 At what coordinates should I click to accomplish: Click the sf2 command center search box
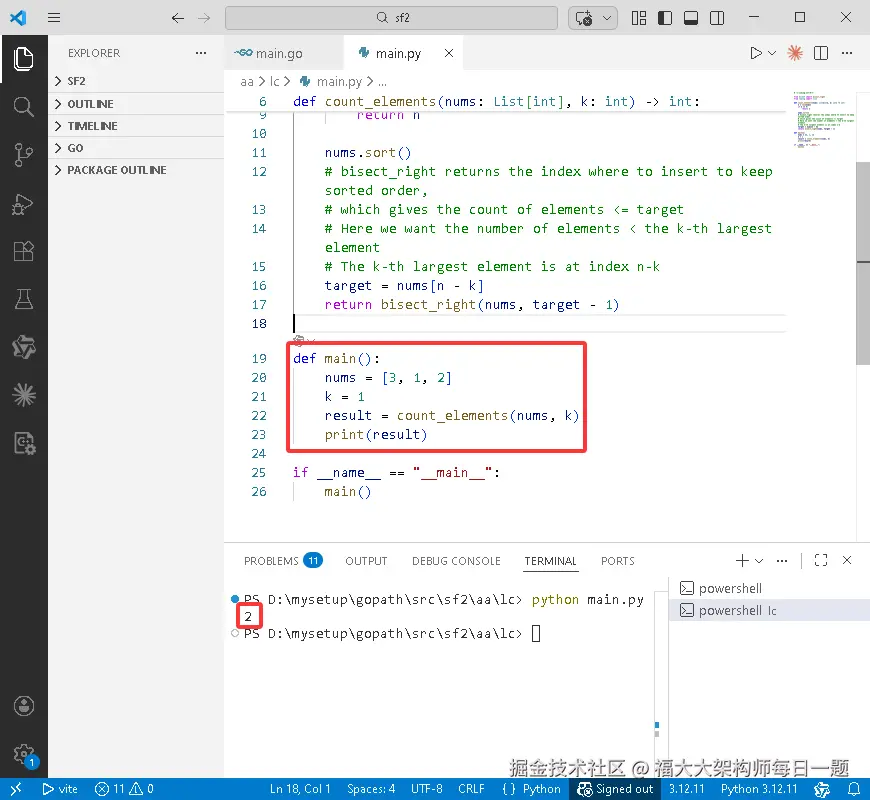[x=391, y=18]
